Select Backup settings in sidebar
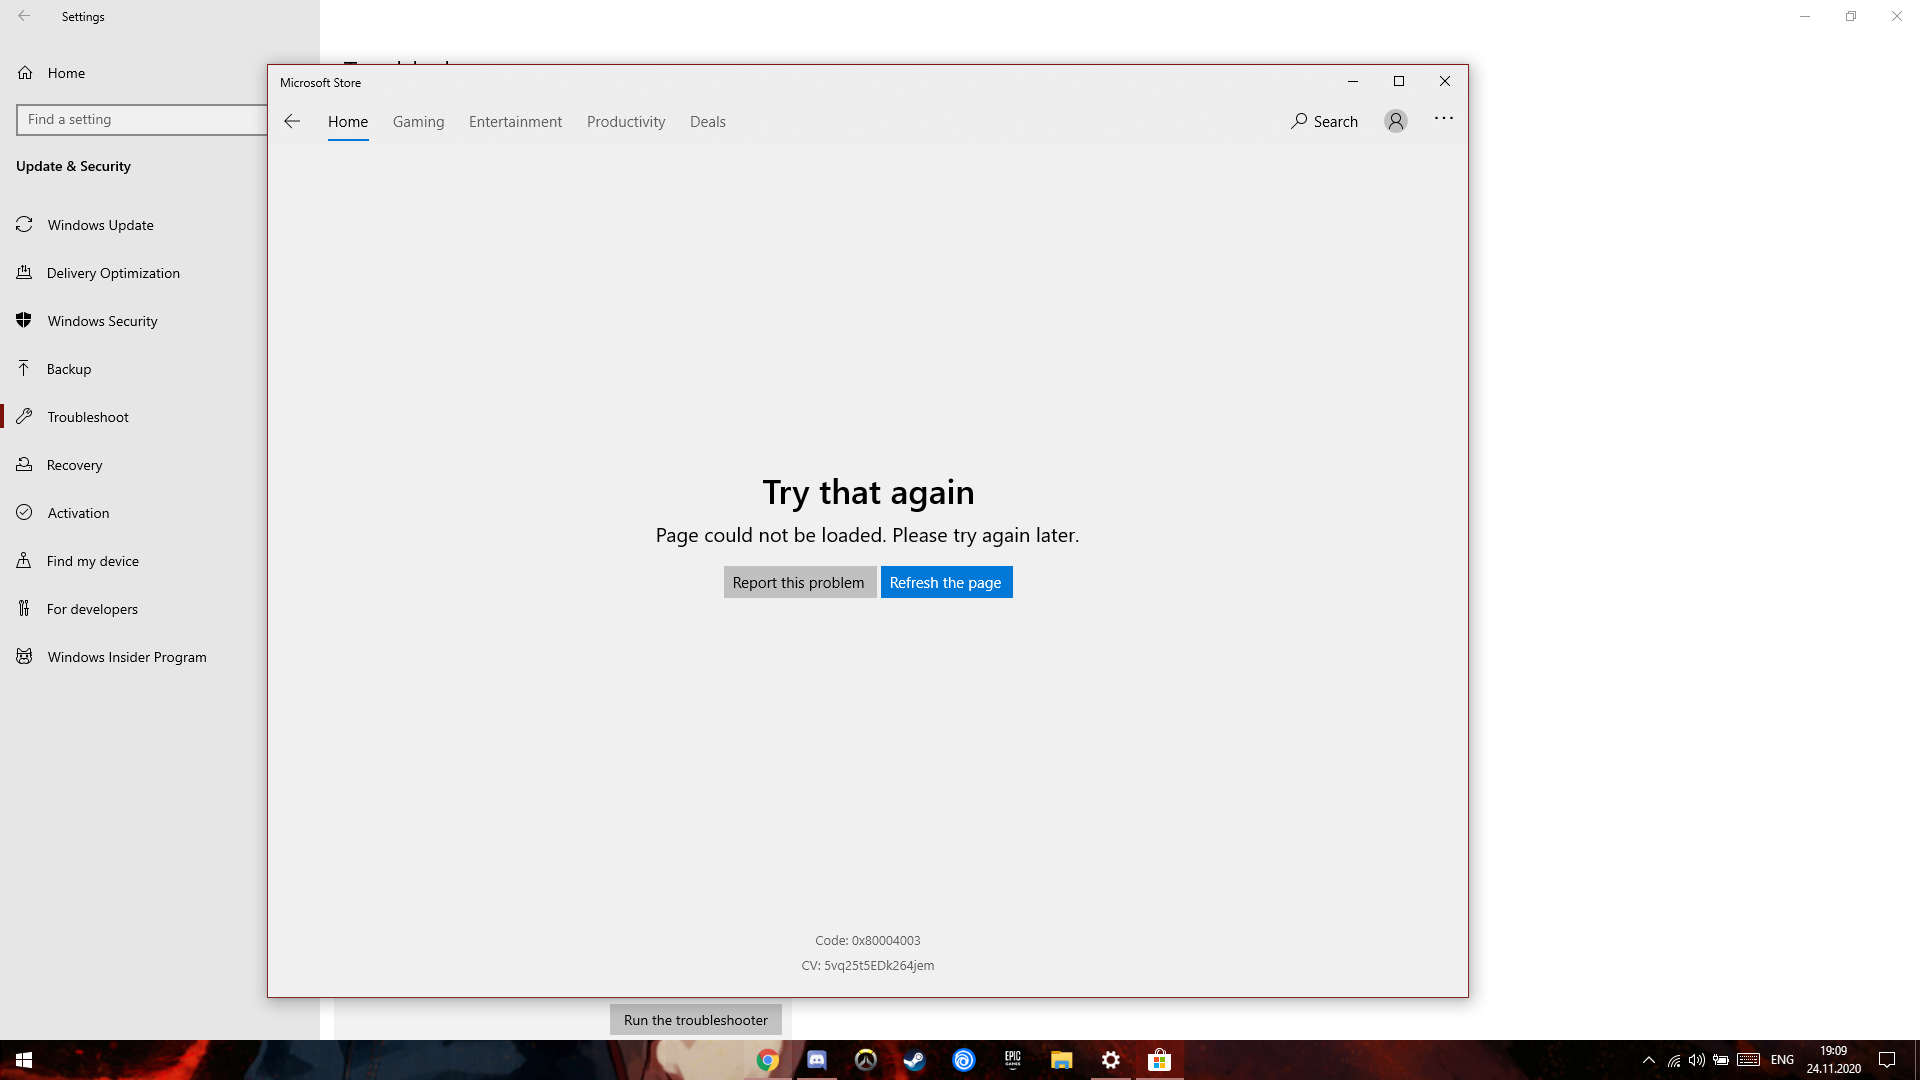 point(69,367)
